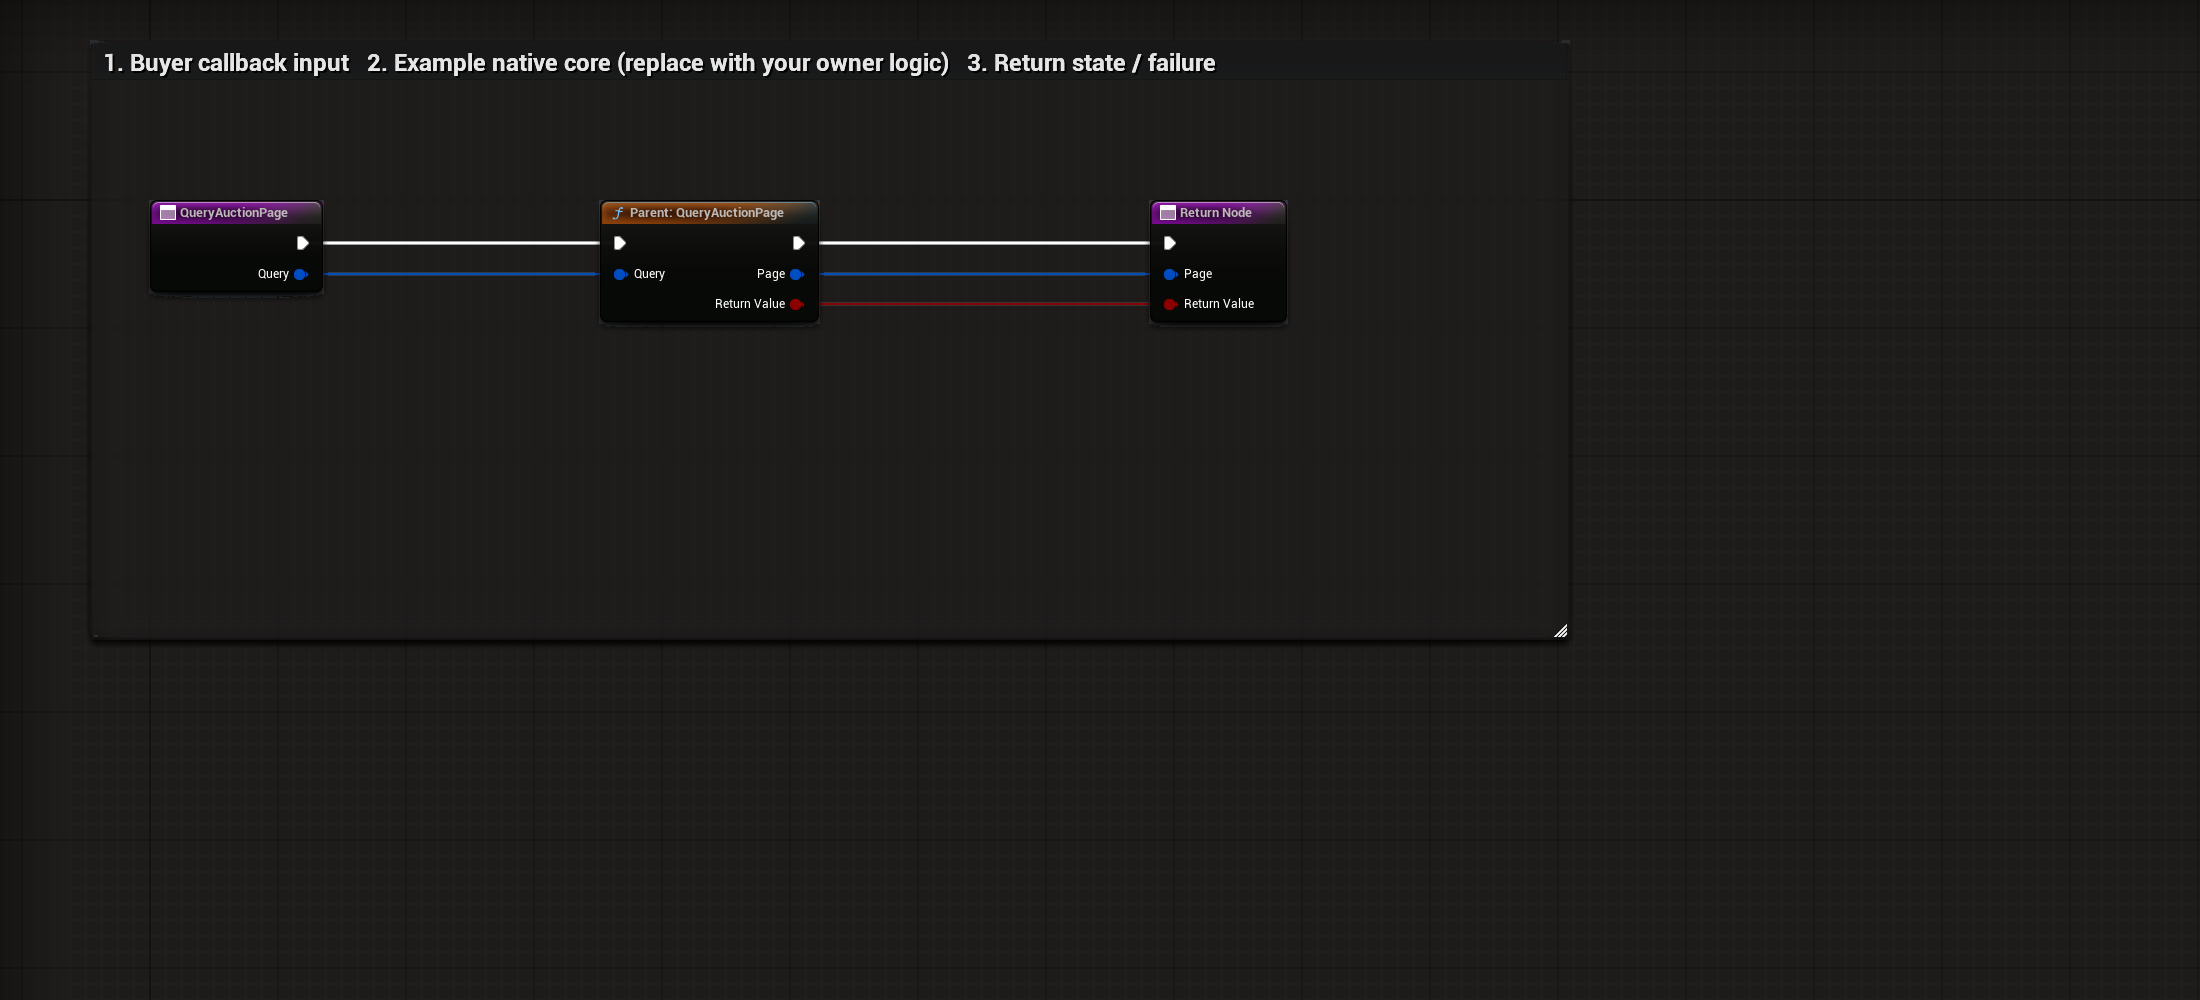Click the Query label on the Parent node
Viewport: 2200px width, 1000px height.
tap(649, 274)
